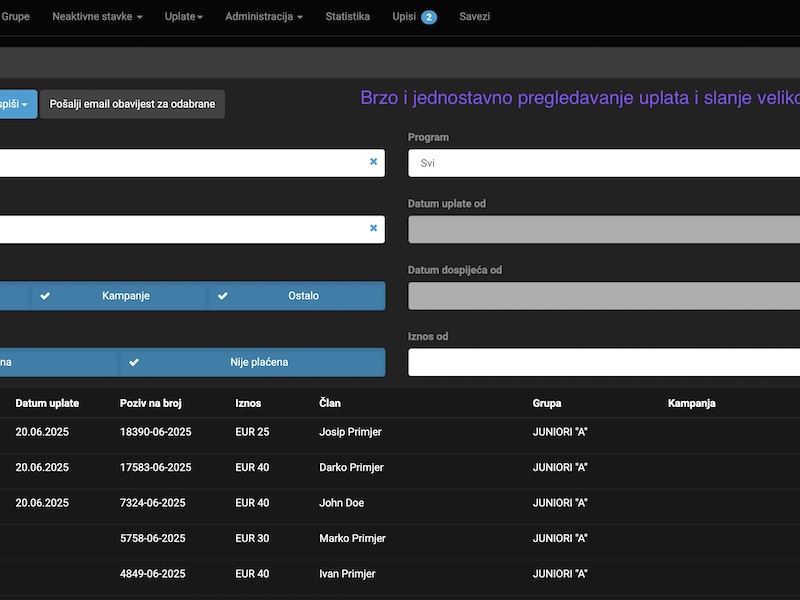Open the Uplate dropdown menu

click(183, 17)
